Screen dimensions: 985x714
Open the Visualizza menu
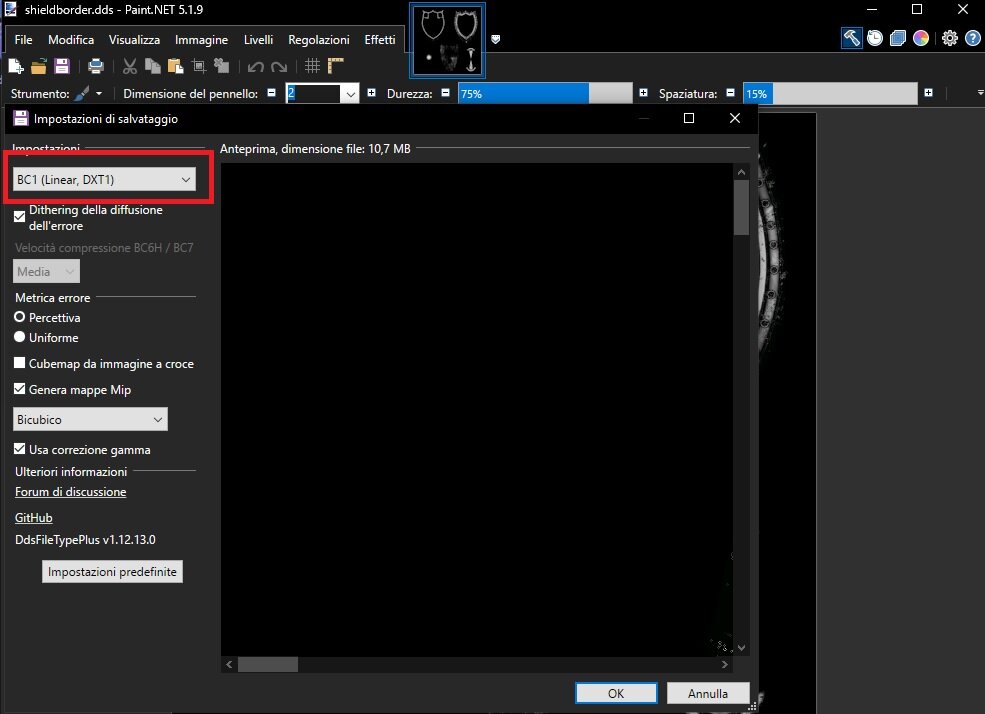134,40
